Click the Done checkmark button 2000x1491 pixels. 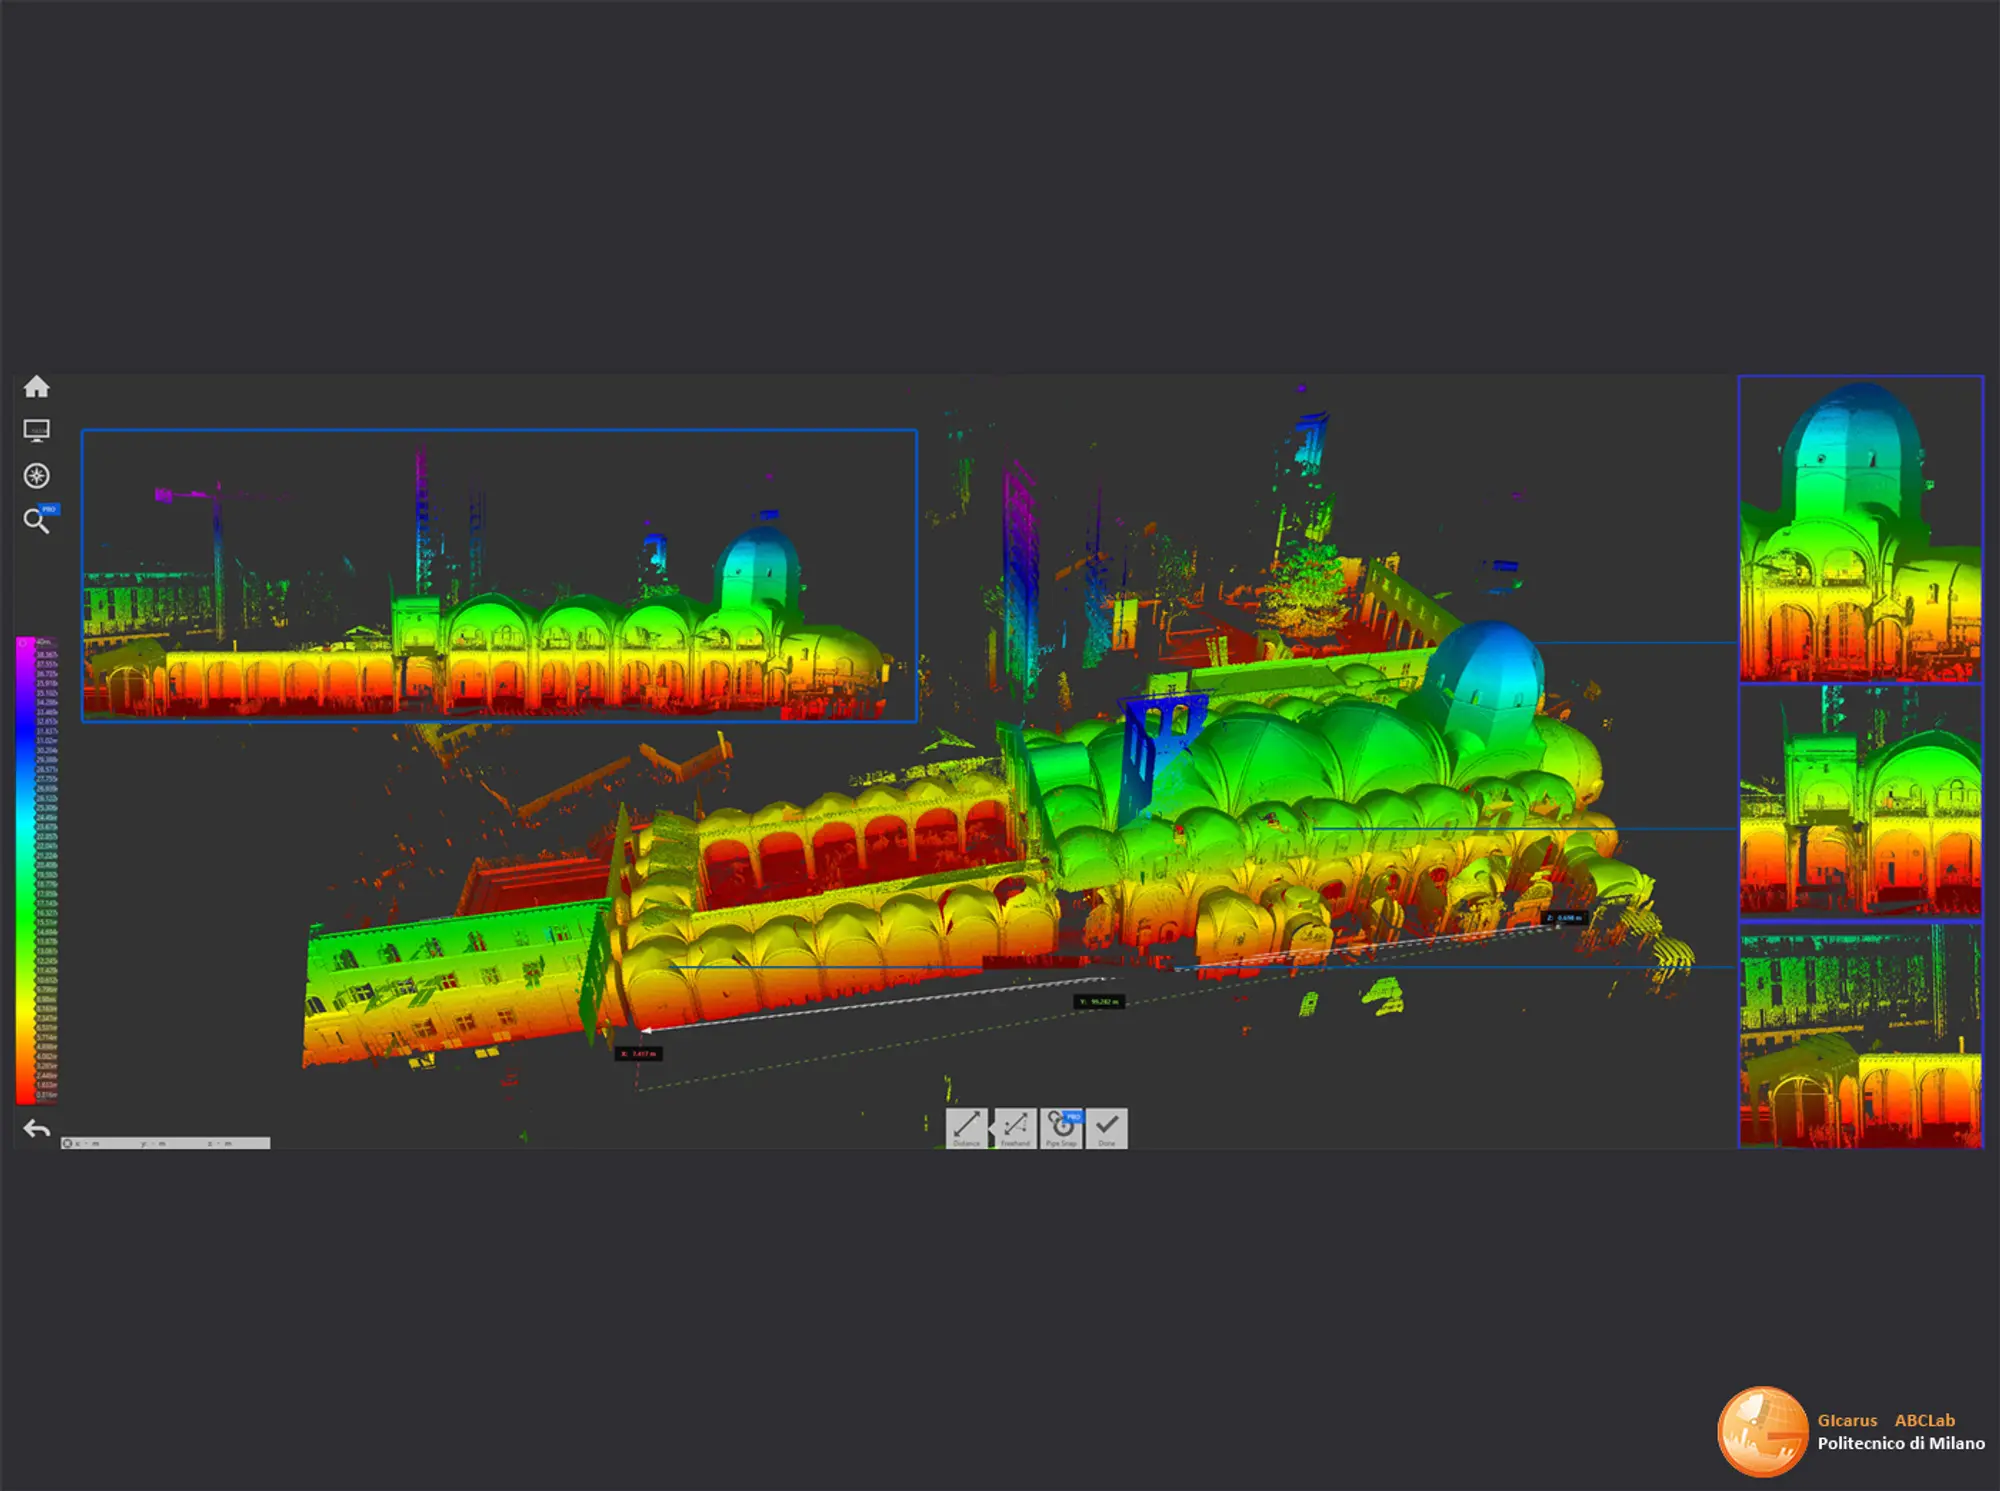(1107, 1128)
